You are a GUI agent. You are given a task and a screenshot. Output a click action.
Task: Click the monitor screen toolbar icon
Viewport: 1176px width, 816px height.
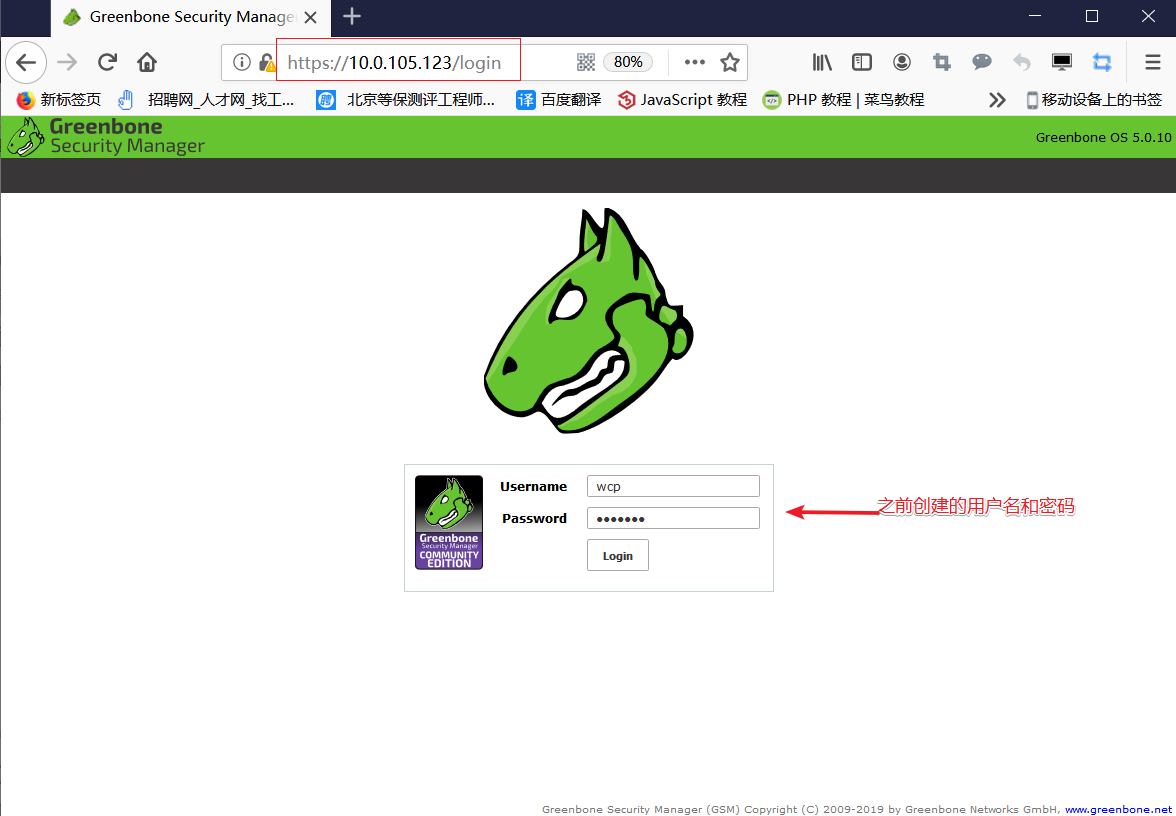click(1061, 62)
